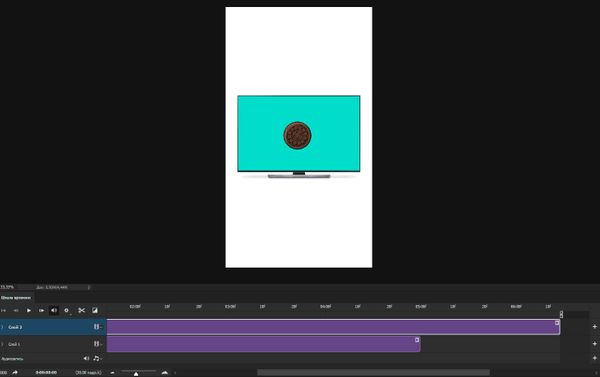This screenshot has height=377, width=600.
Task: Switch to the Timeline panel tab
Action: [16, 297]
